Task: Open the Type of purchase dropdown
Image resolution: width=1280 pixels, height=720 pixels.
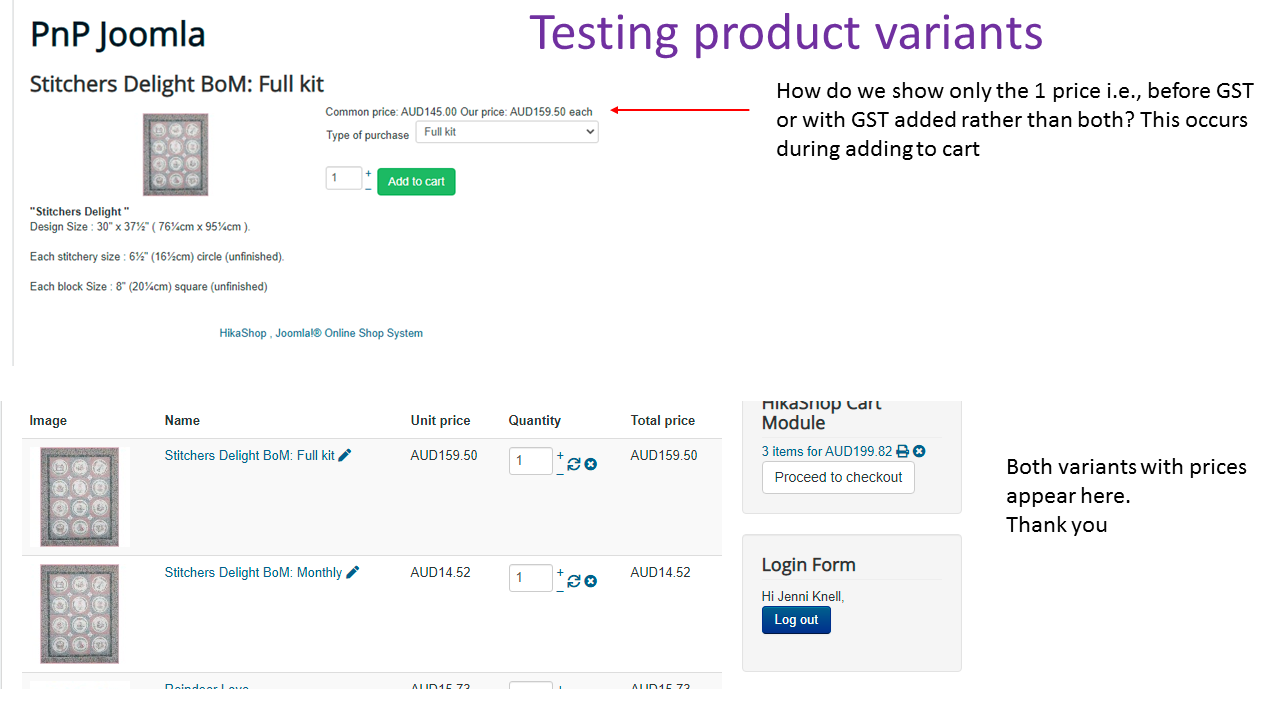Action: [506, 132]
